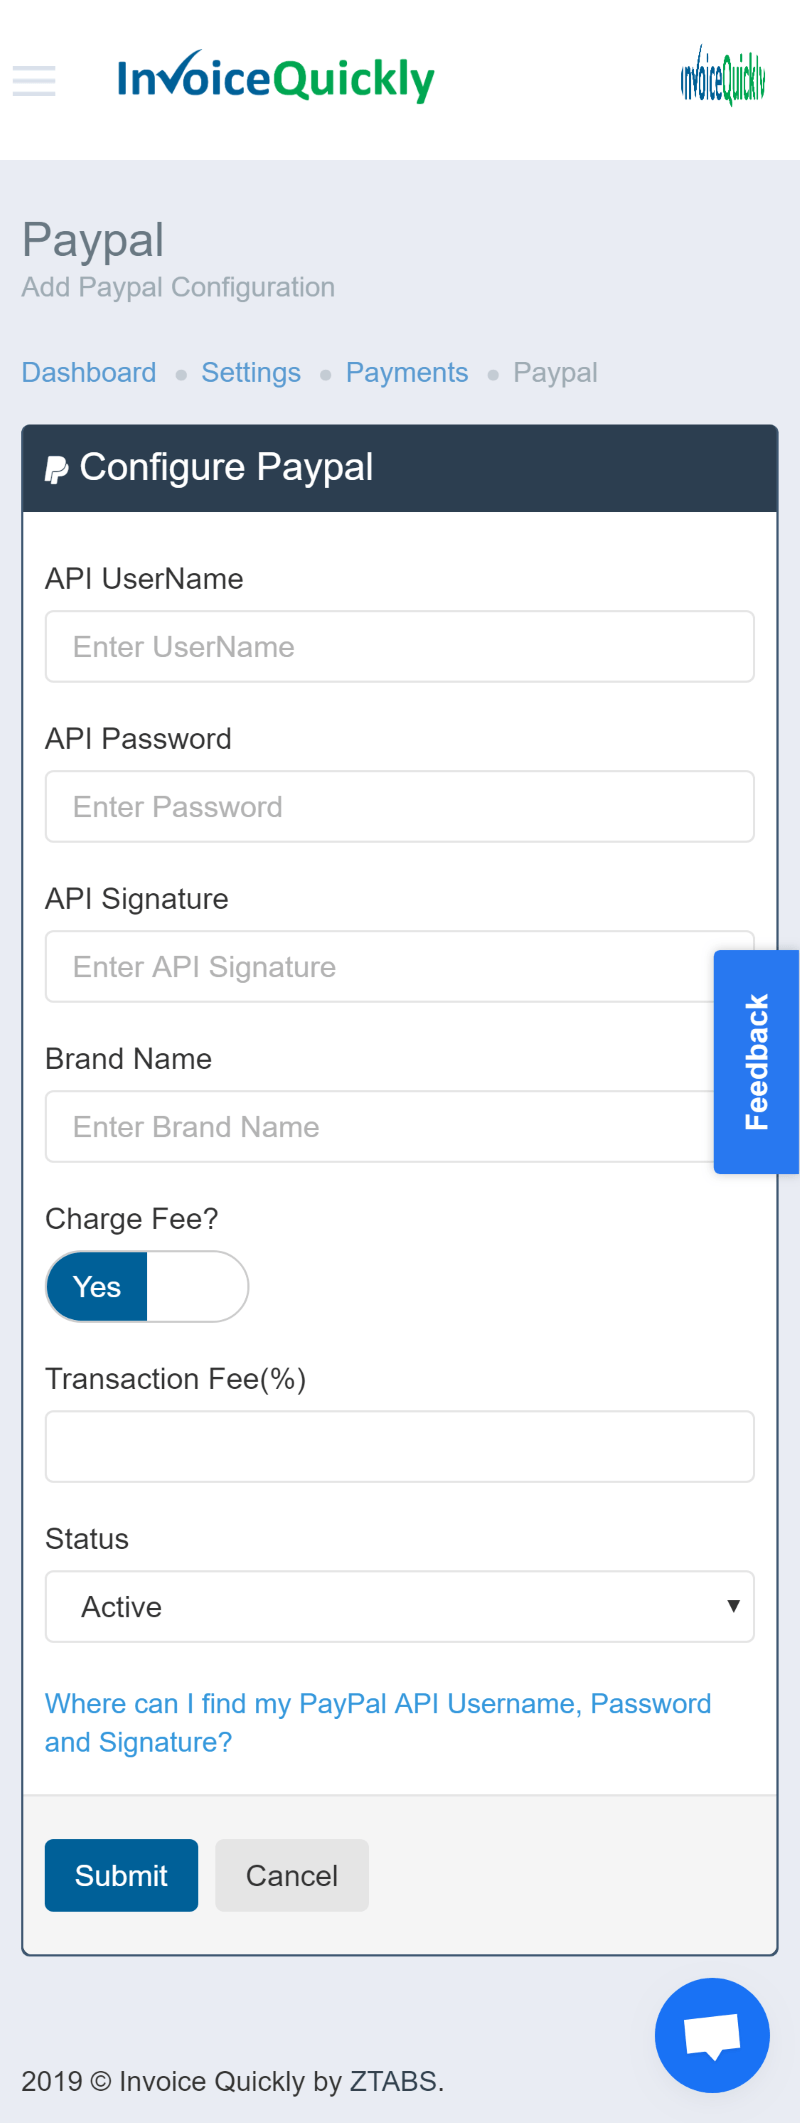Open the live chat bubble
Screen dimensions: 800x2123
coord(712,2034)
